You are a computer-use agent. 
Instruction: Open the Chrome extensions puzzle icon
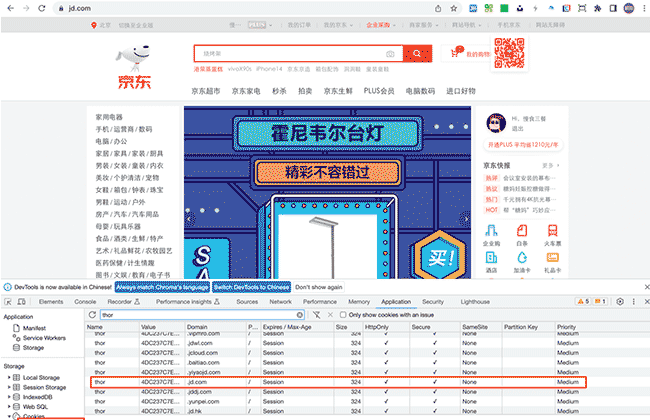(597, 8)
